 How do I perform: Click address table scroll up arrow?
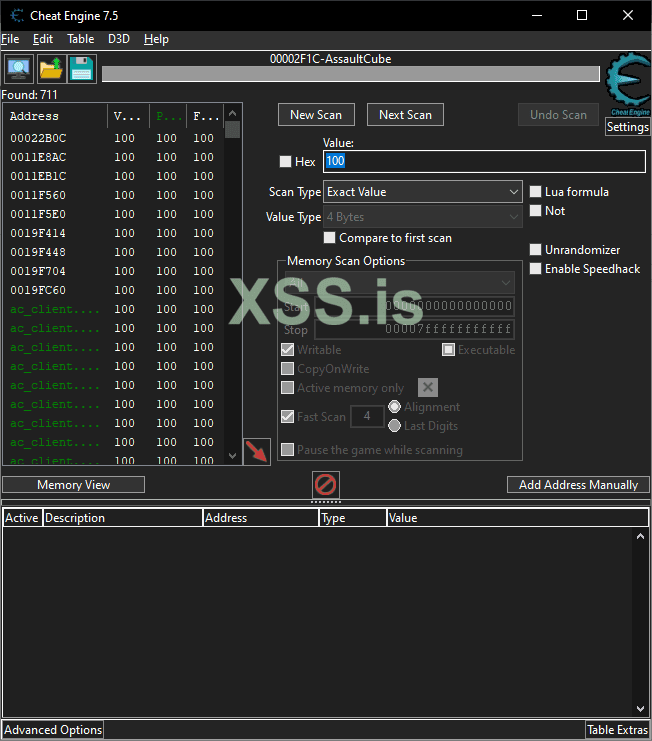[x=640, y=536]
